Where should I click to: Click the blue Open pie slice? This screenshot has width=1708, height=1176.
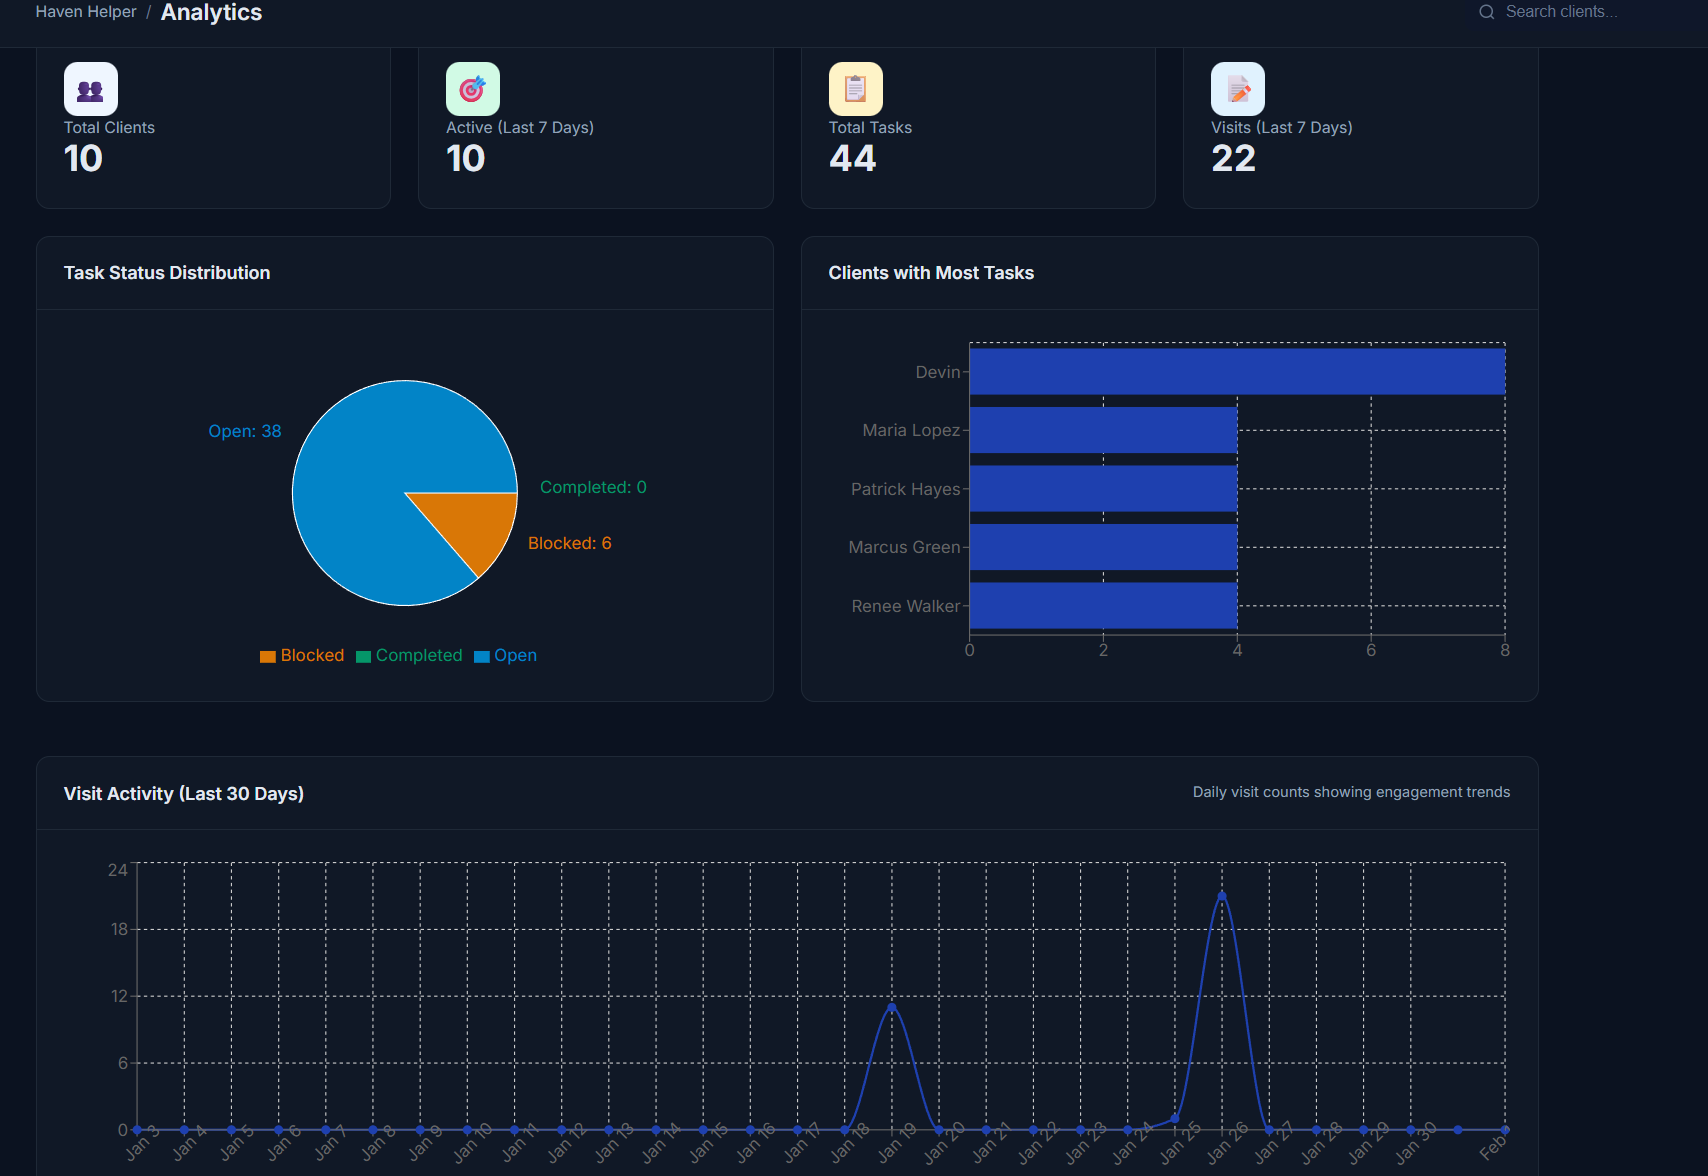pos(370,470)
